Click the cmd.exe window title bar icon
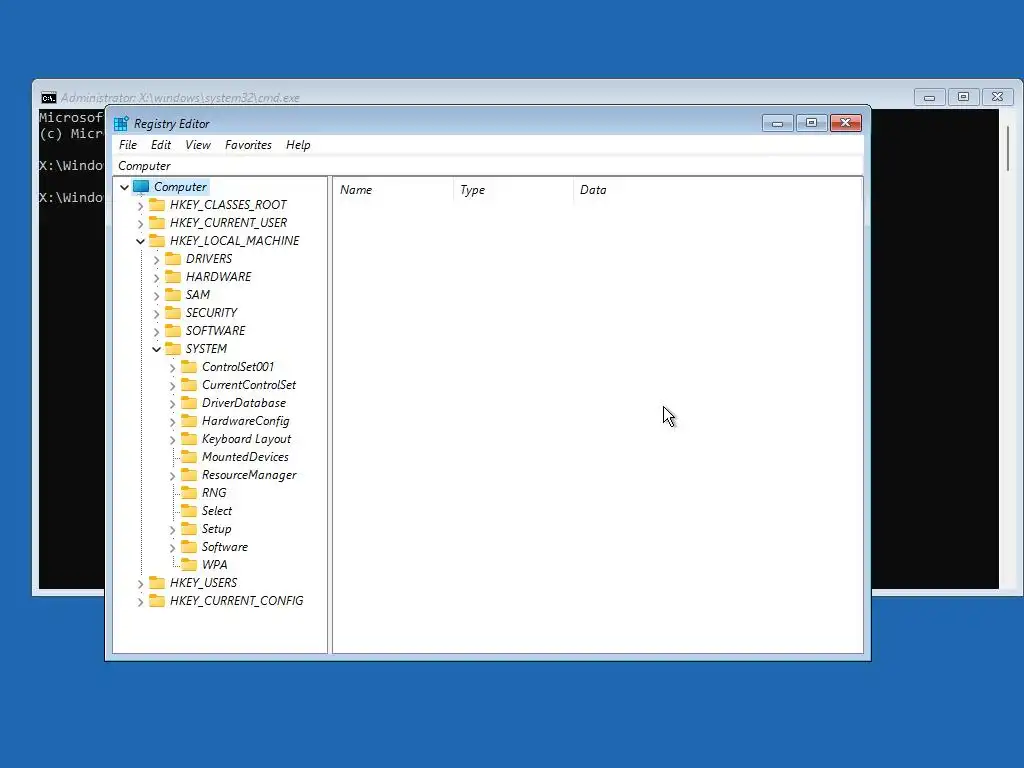The height and width of the screenshot is (768, 1024). [48, 98]
